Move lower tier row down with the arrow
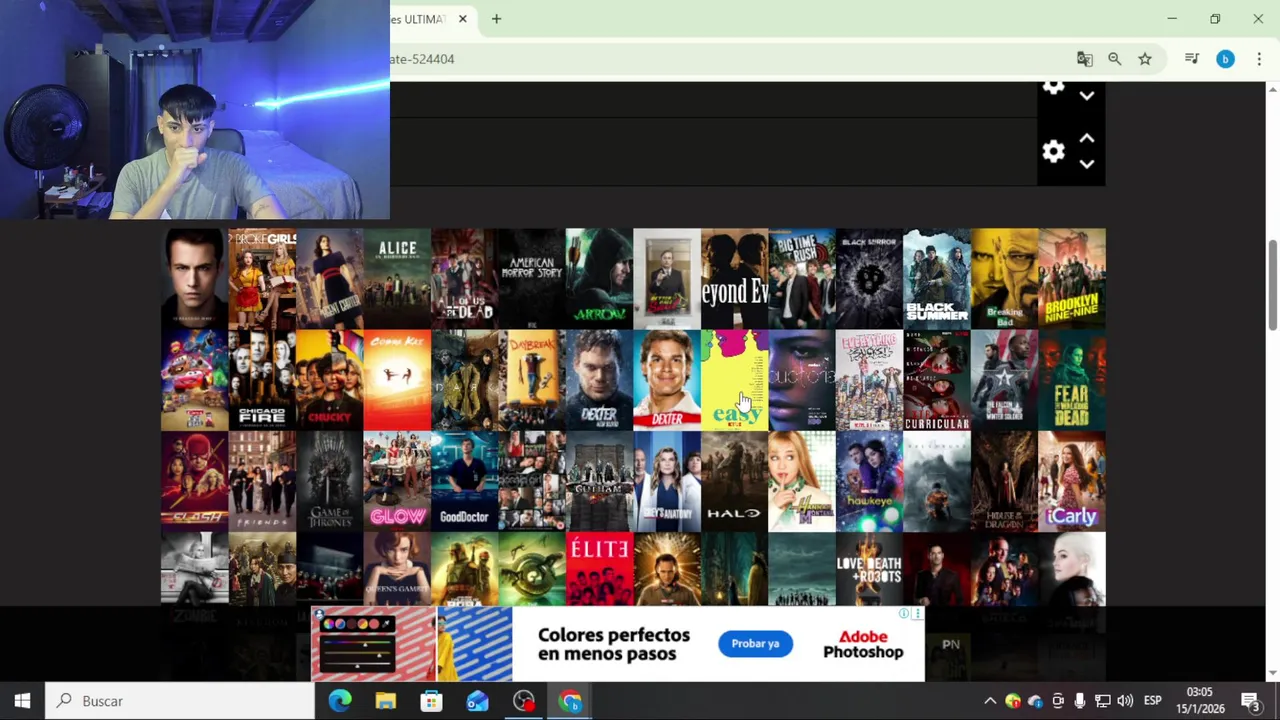The width and height of the screenshot is (1280, 720). pos(1087,164)
